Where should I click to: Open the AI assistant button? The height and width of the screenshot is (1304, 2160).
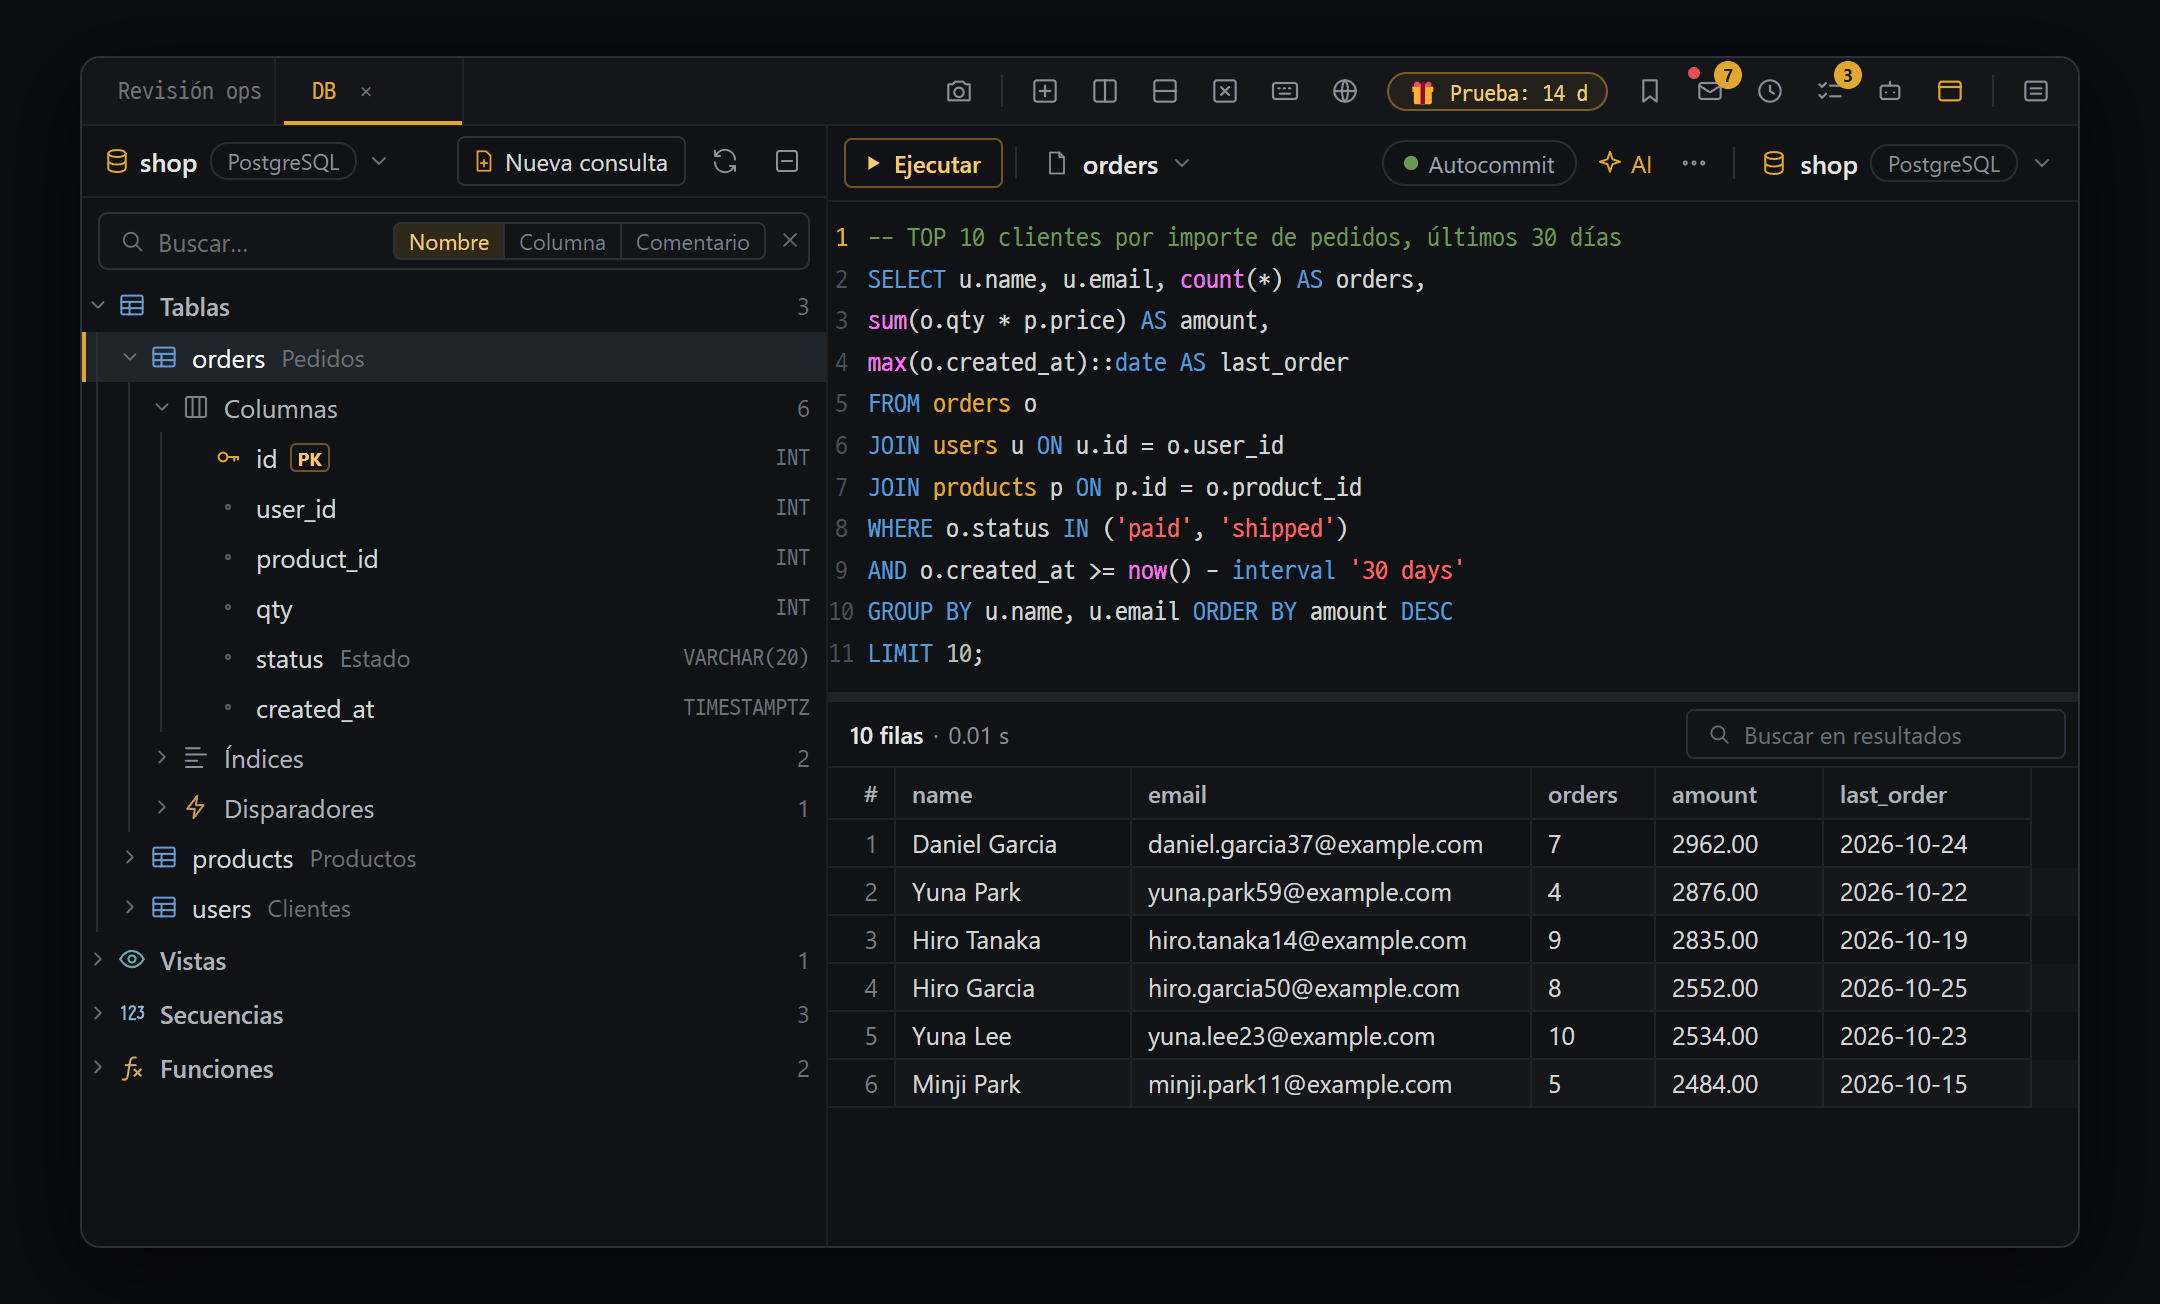[x=1625, y=164]
